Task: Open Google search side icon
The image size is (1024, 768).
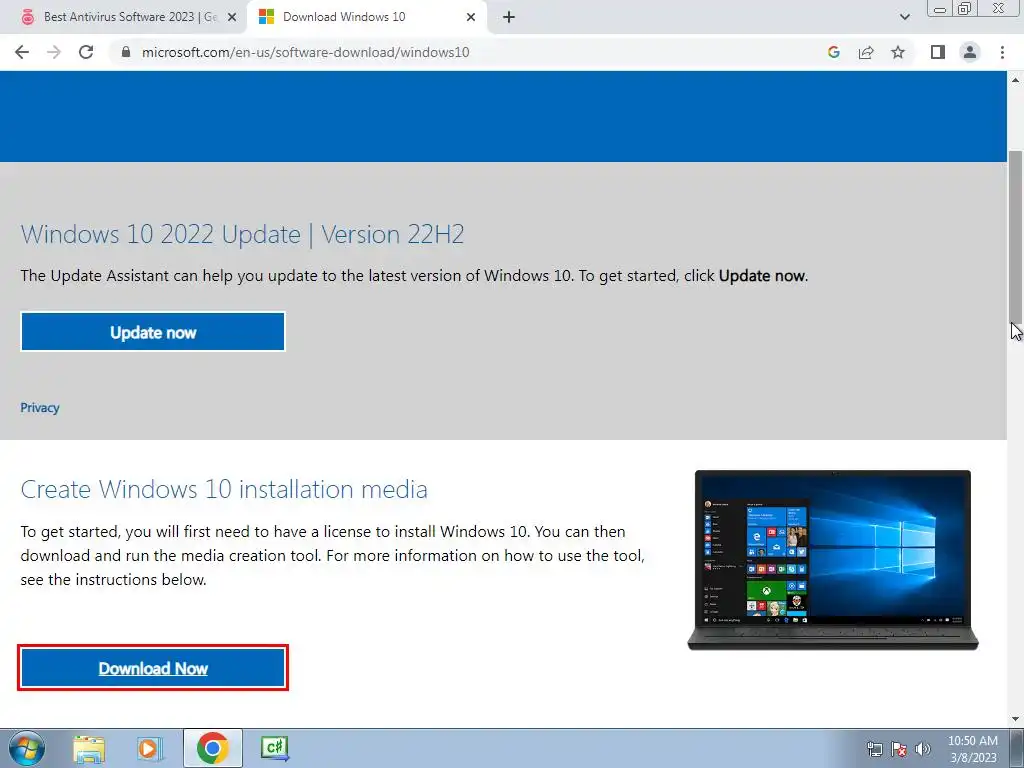Action: [x=833, y=52]
